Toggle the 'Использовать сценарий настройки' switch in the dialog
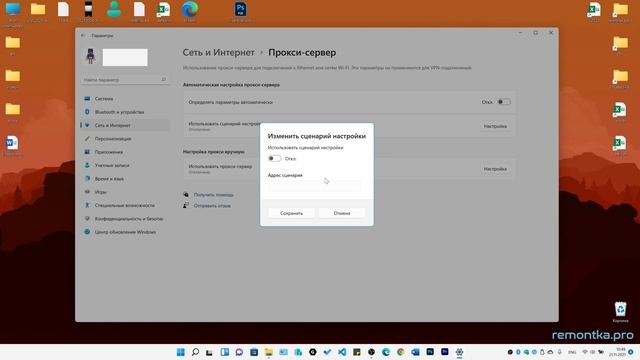The height and width of the screenshot is (360, 640). click(275, 158)
